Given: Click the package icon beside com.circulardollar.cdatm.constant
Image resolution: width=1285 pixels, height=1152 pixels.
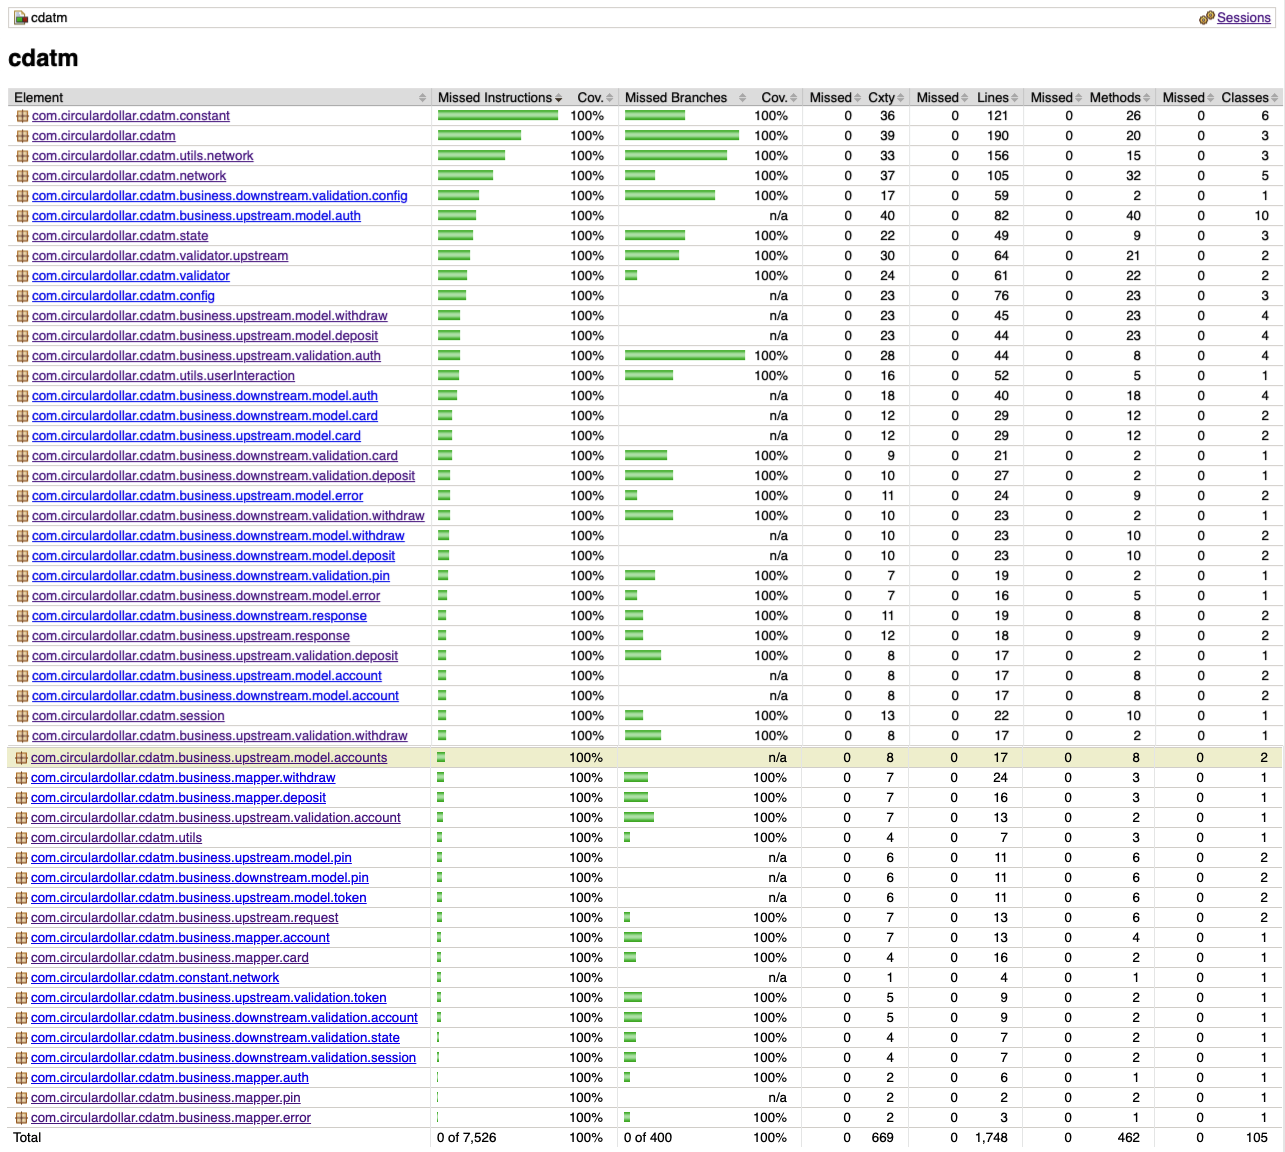Looking at the screenshot, I should pyautogui.click(x=22, y=115).
